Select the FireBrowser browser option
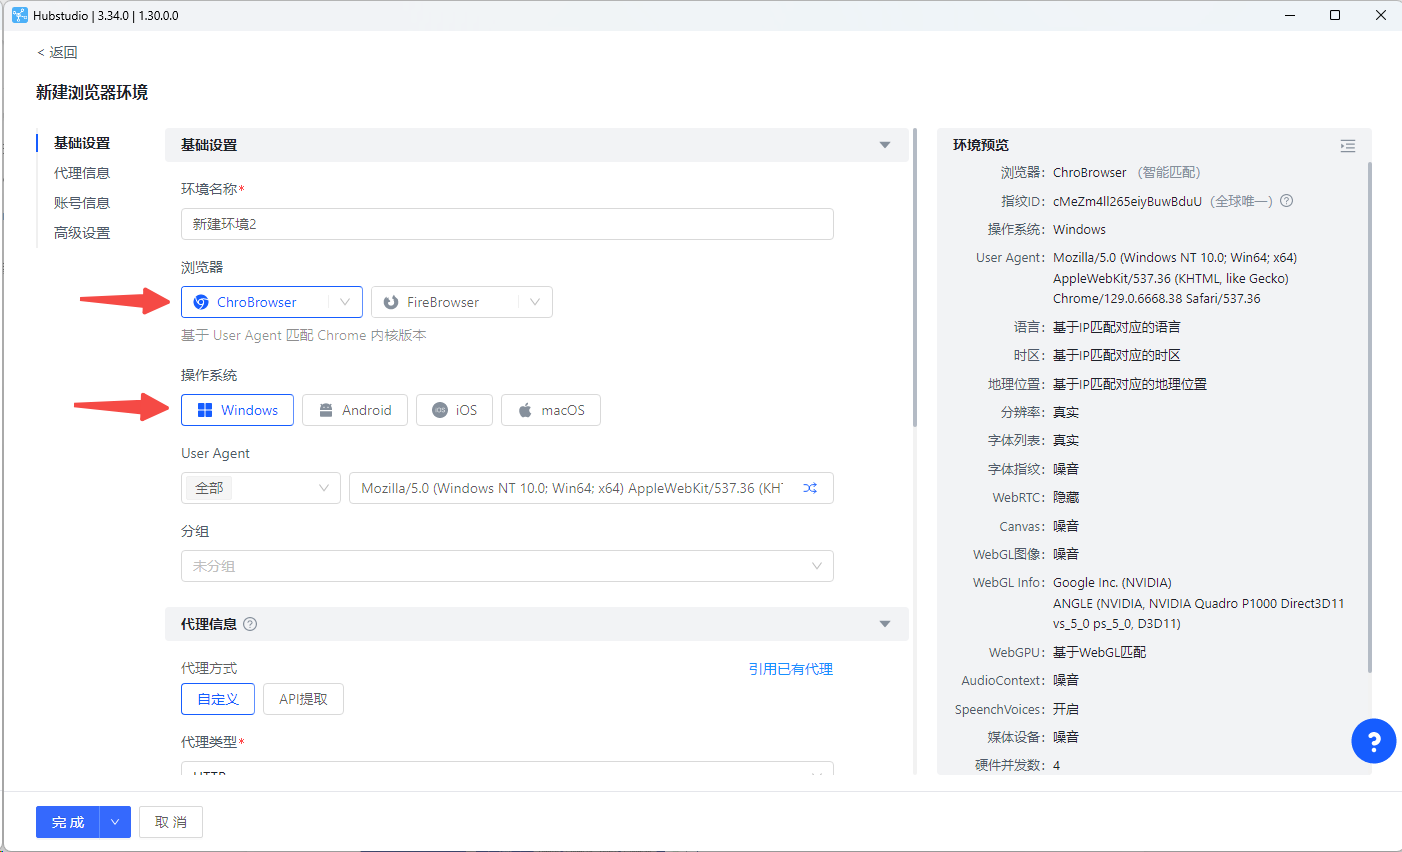The width and height of the screenshot is (1402, 852). 462,302
